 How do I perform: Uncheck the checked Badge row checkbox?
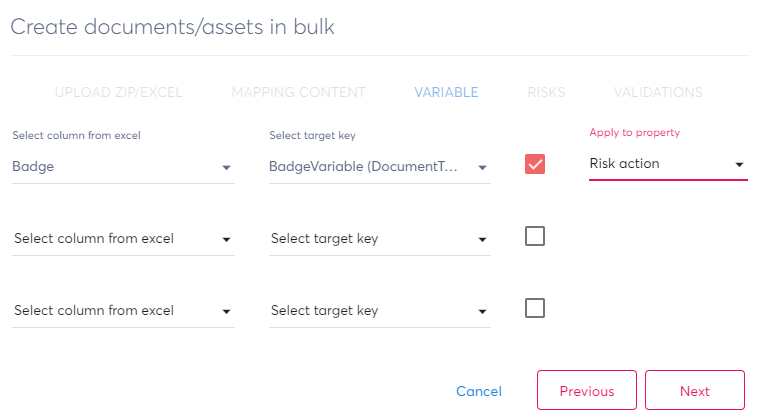coord(535,164)
